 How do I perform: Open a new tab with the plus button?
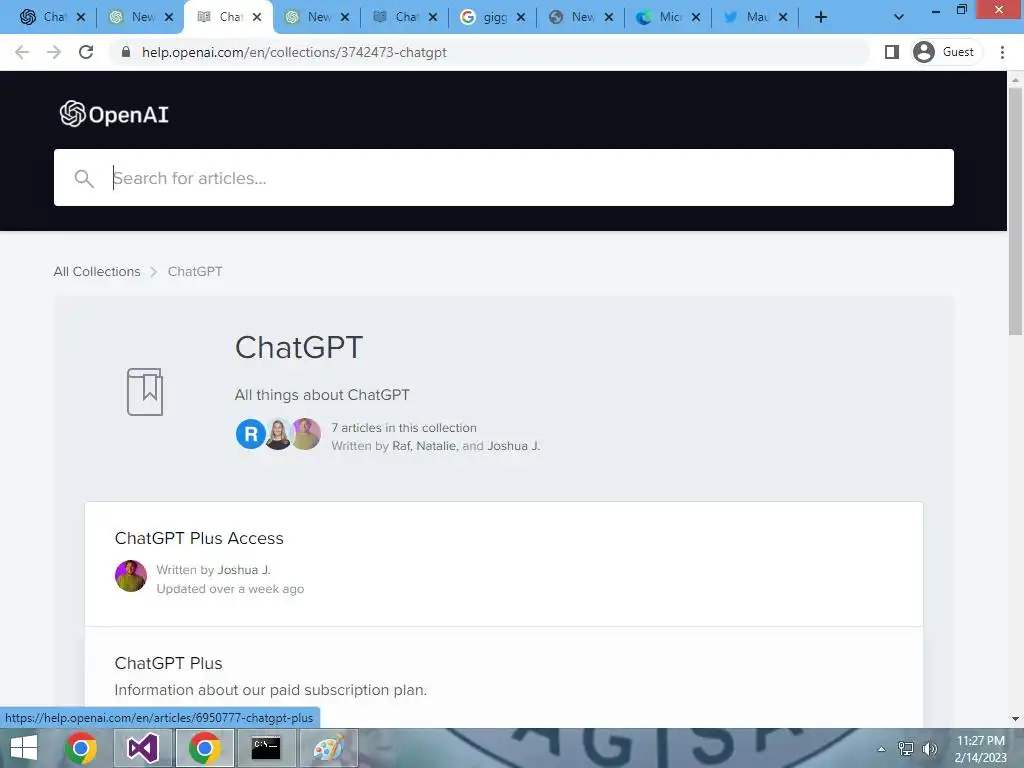(x=821, y=18)
